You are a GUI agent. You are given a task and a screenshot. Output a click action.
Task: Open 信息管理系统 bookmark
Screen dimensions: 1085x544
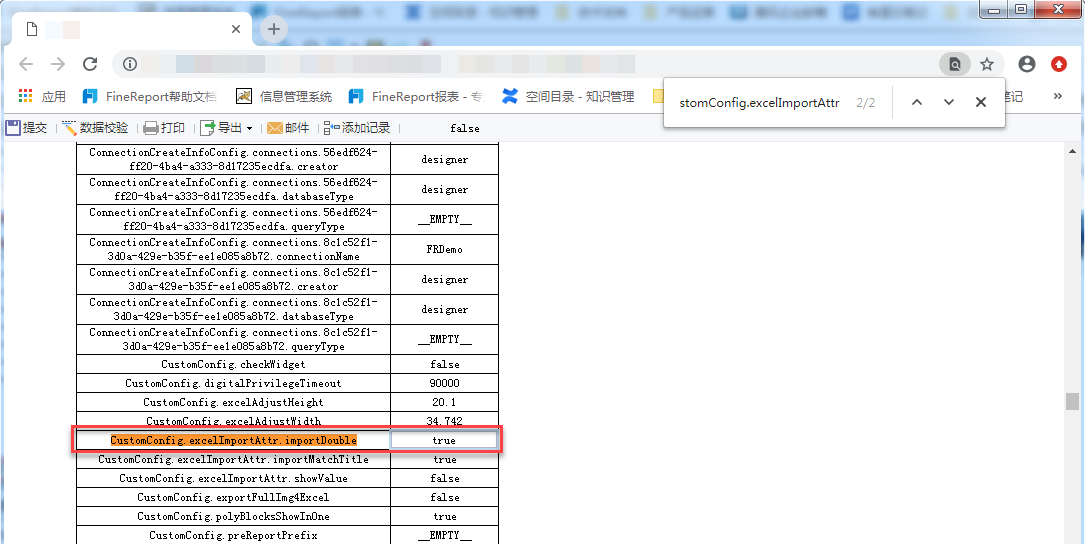tap(284, 97)
